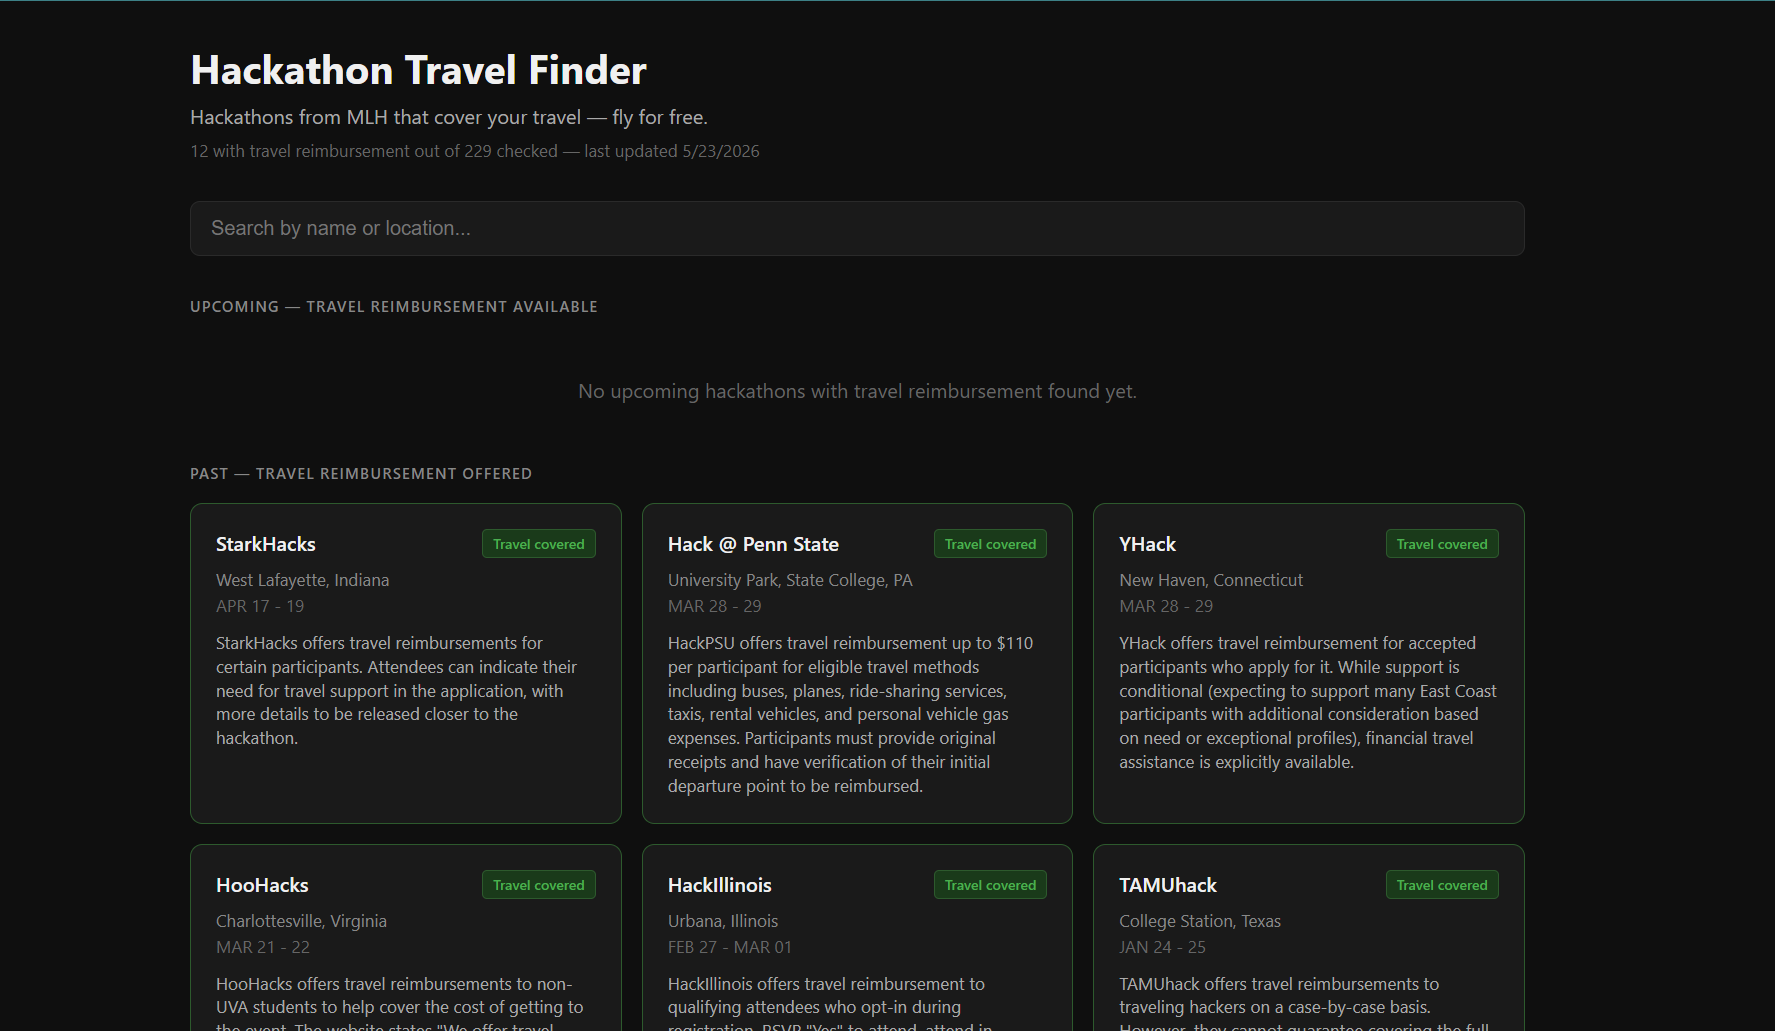The width and height of the screenshot is (1775, 1031).
Task: Open the StarkHacks card title
Action: (x=266, y=544)
